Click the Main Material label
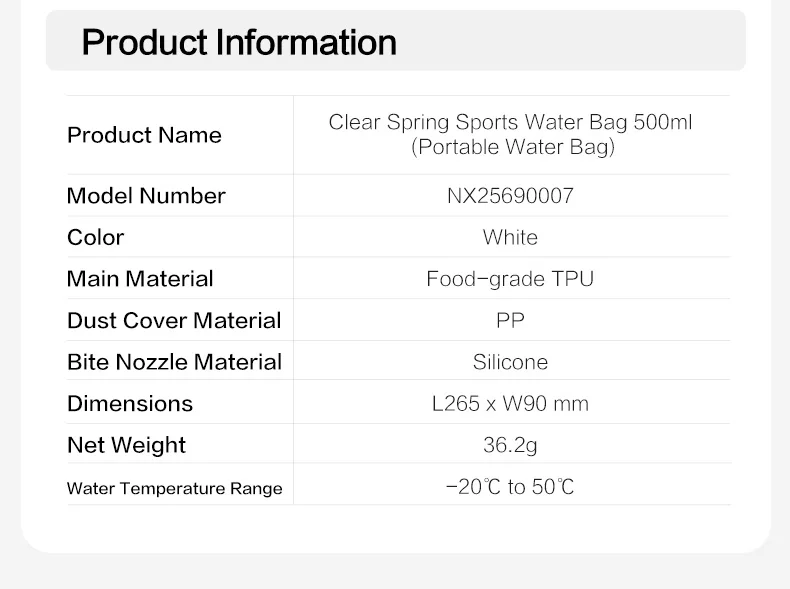This screenshot has height=589, width=790. [140, 279]
